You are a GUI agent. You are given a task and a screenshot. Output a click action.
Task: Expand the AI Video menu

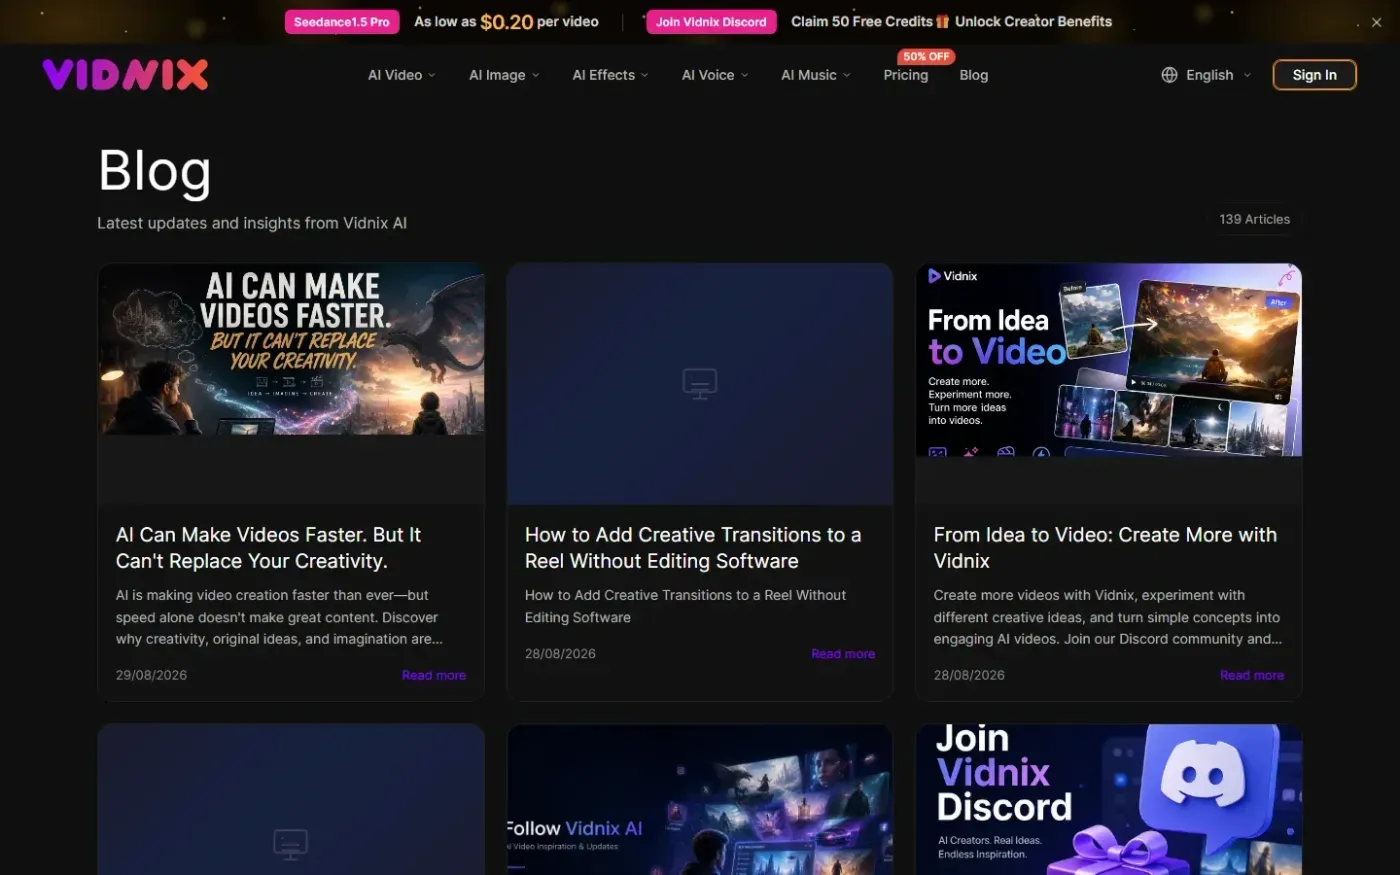(402, 75)
